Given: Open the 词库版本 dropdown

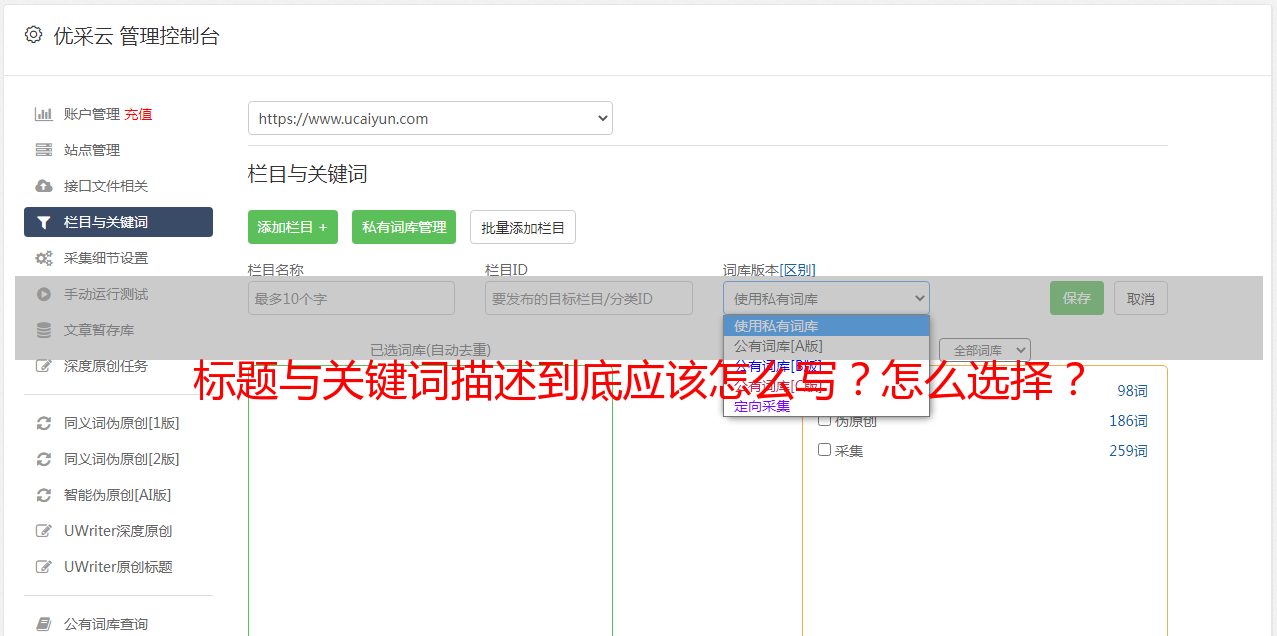Looking at the screenshot, I should pyautogui.click(x=826, y=298).
